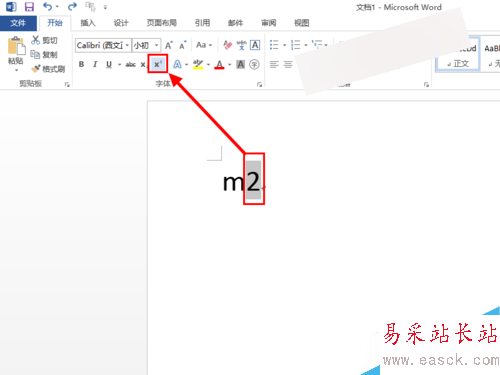Click the phonetic guide (拼音) icon
This screenshot has width=500, height=375.
241,45
